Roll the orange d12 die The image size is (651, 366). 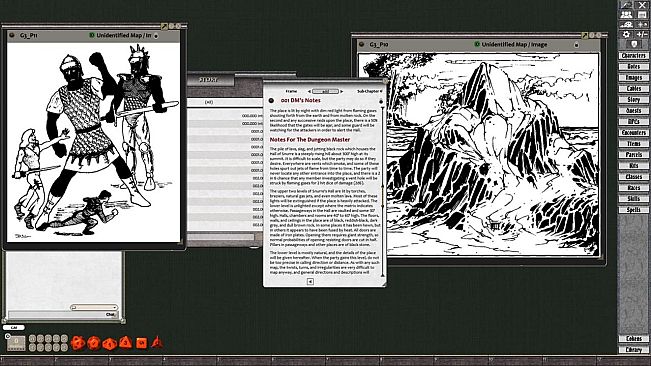pos(94,343)
